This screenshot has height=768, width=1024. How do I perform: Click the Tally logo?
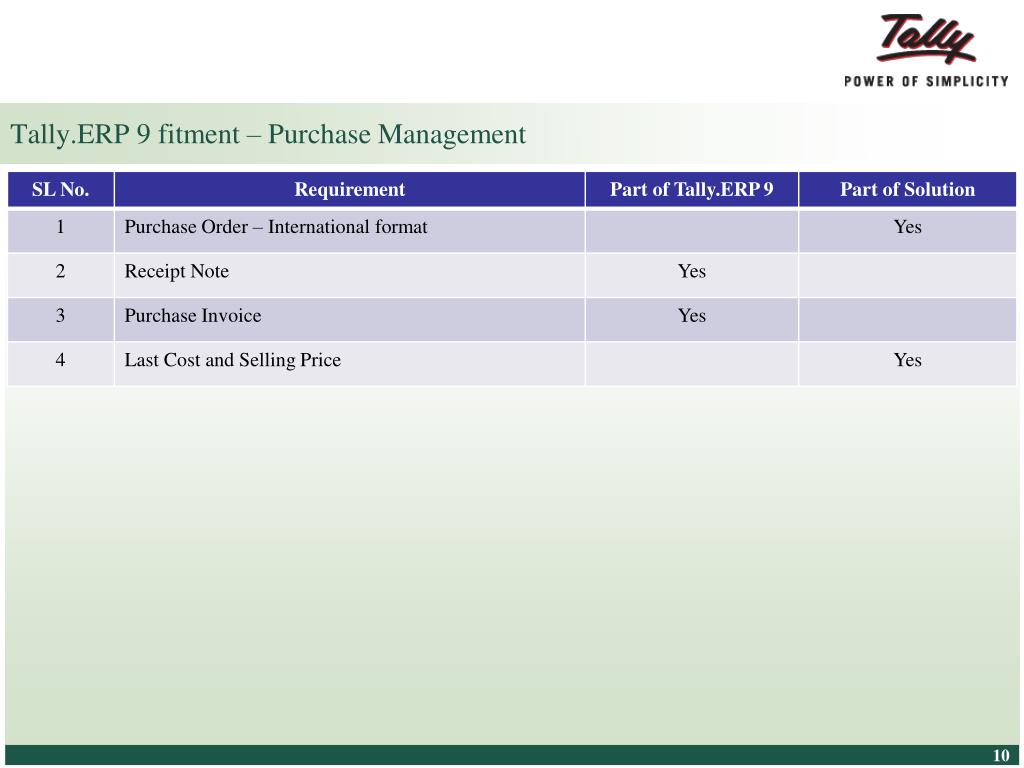coord(927,39)
